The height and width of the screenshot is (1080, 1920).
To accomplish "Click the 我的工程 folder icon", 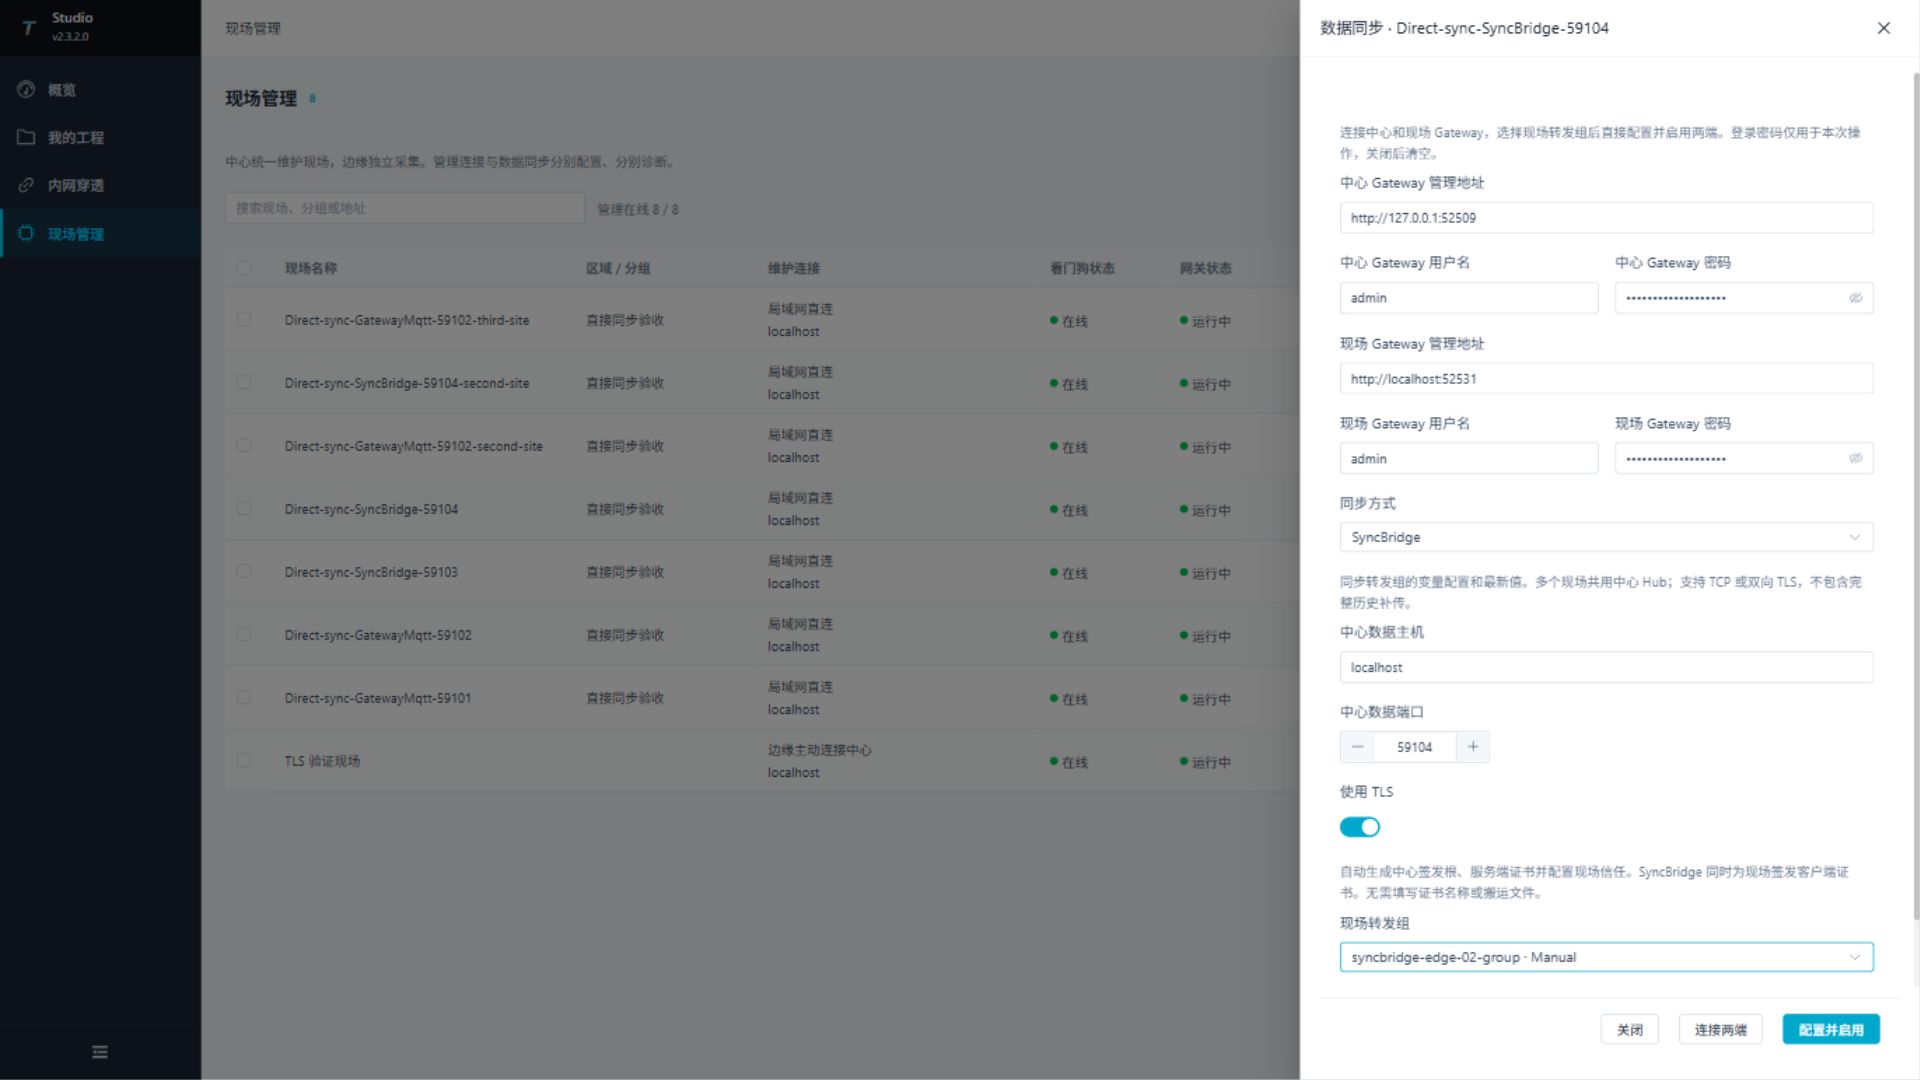I will coord(26,138).
